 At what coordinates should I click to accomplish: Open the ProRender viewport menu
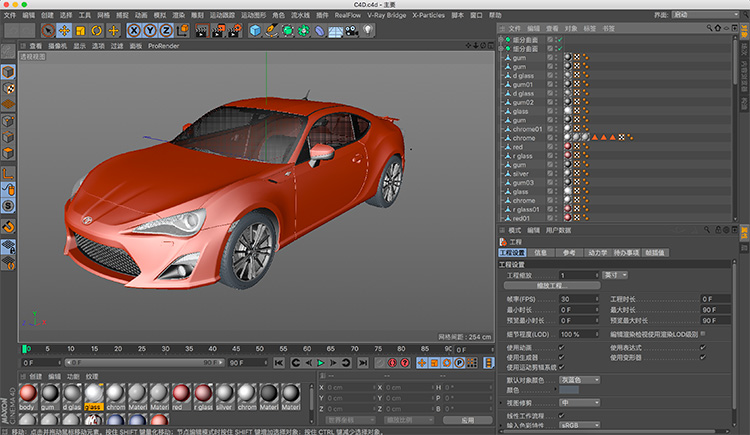(x=163, y=46)
